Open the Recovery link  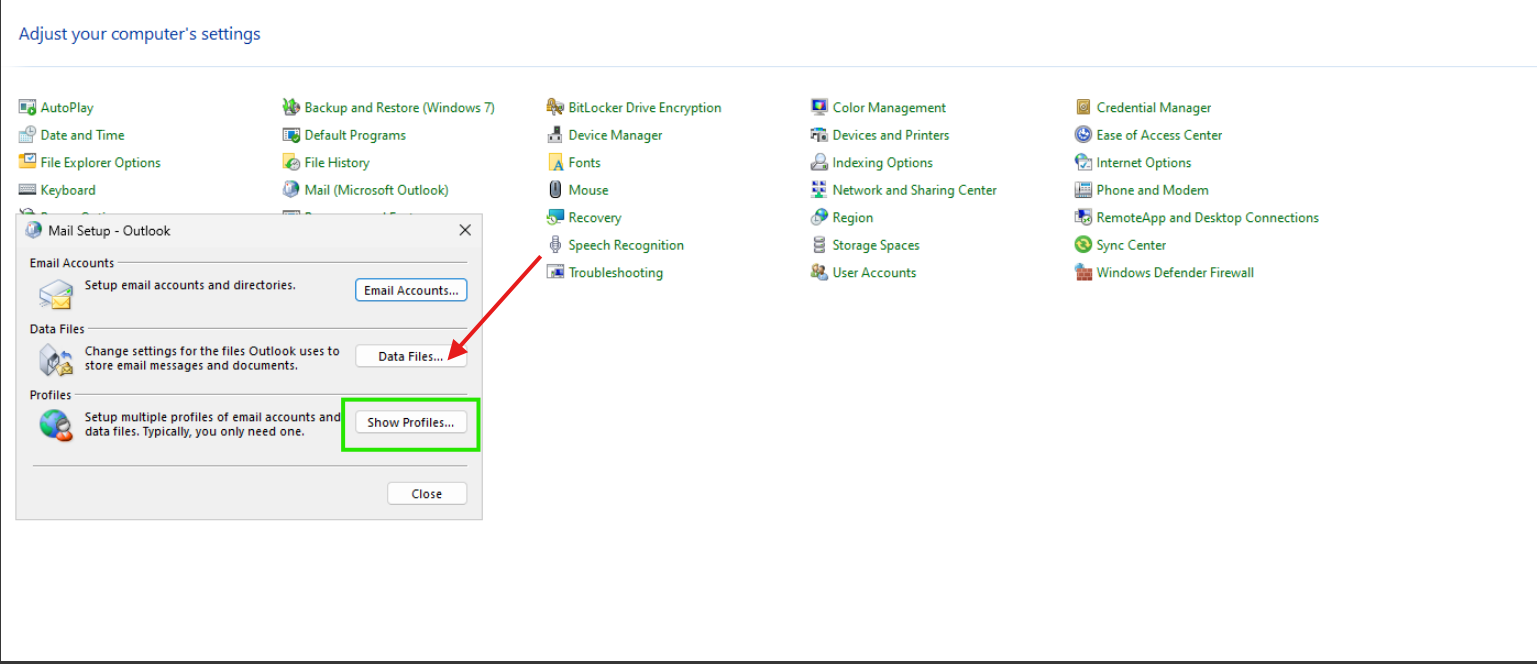tap(595, 217)
